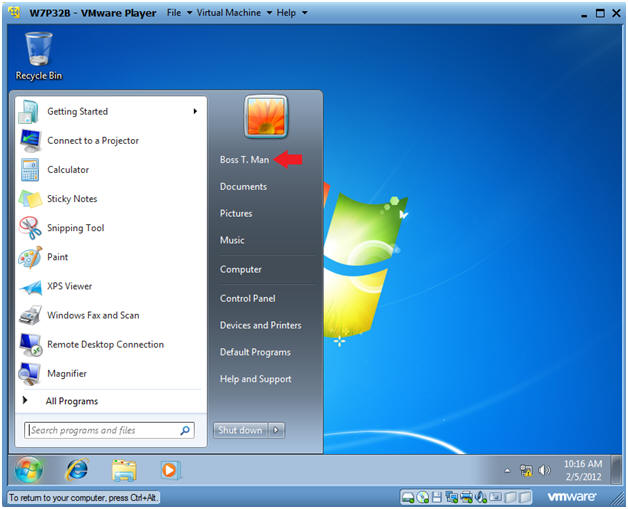Viewport: 628px width, 509px height.
Task: Launch Internet Explorer from the taskbar
Action: pyautogui.click(x=76, y=469)
